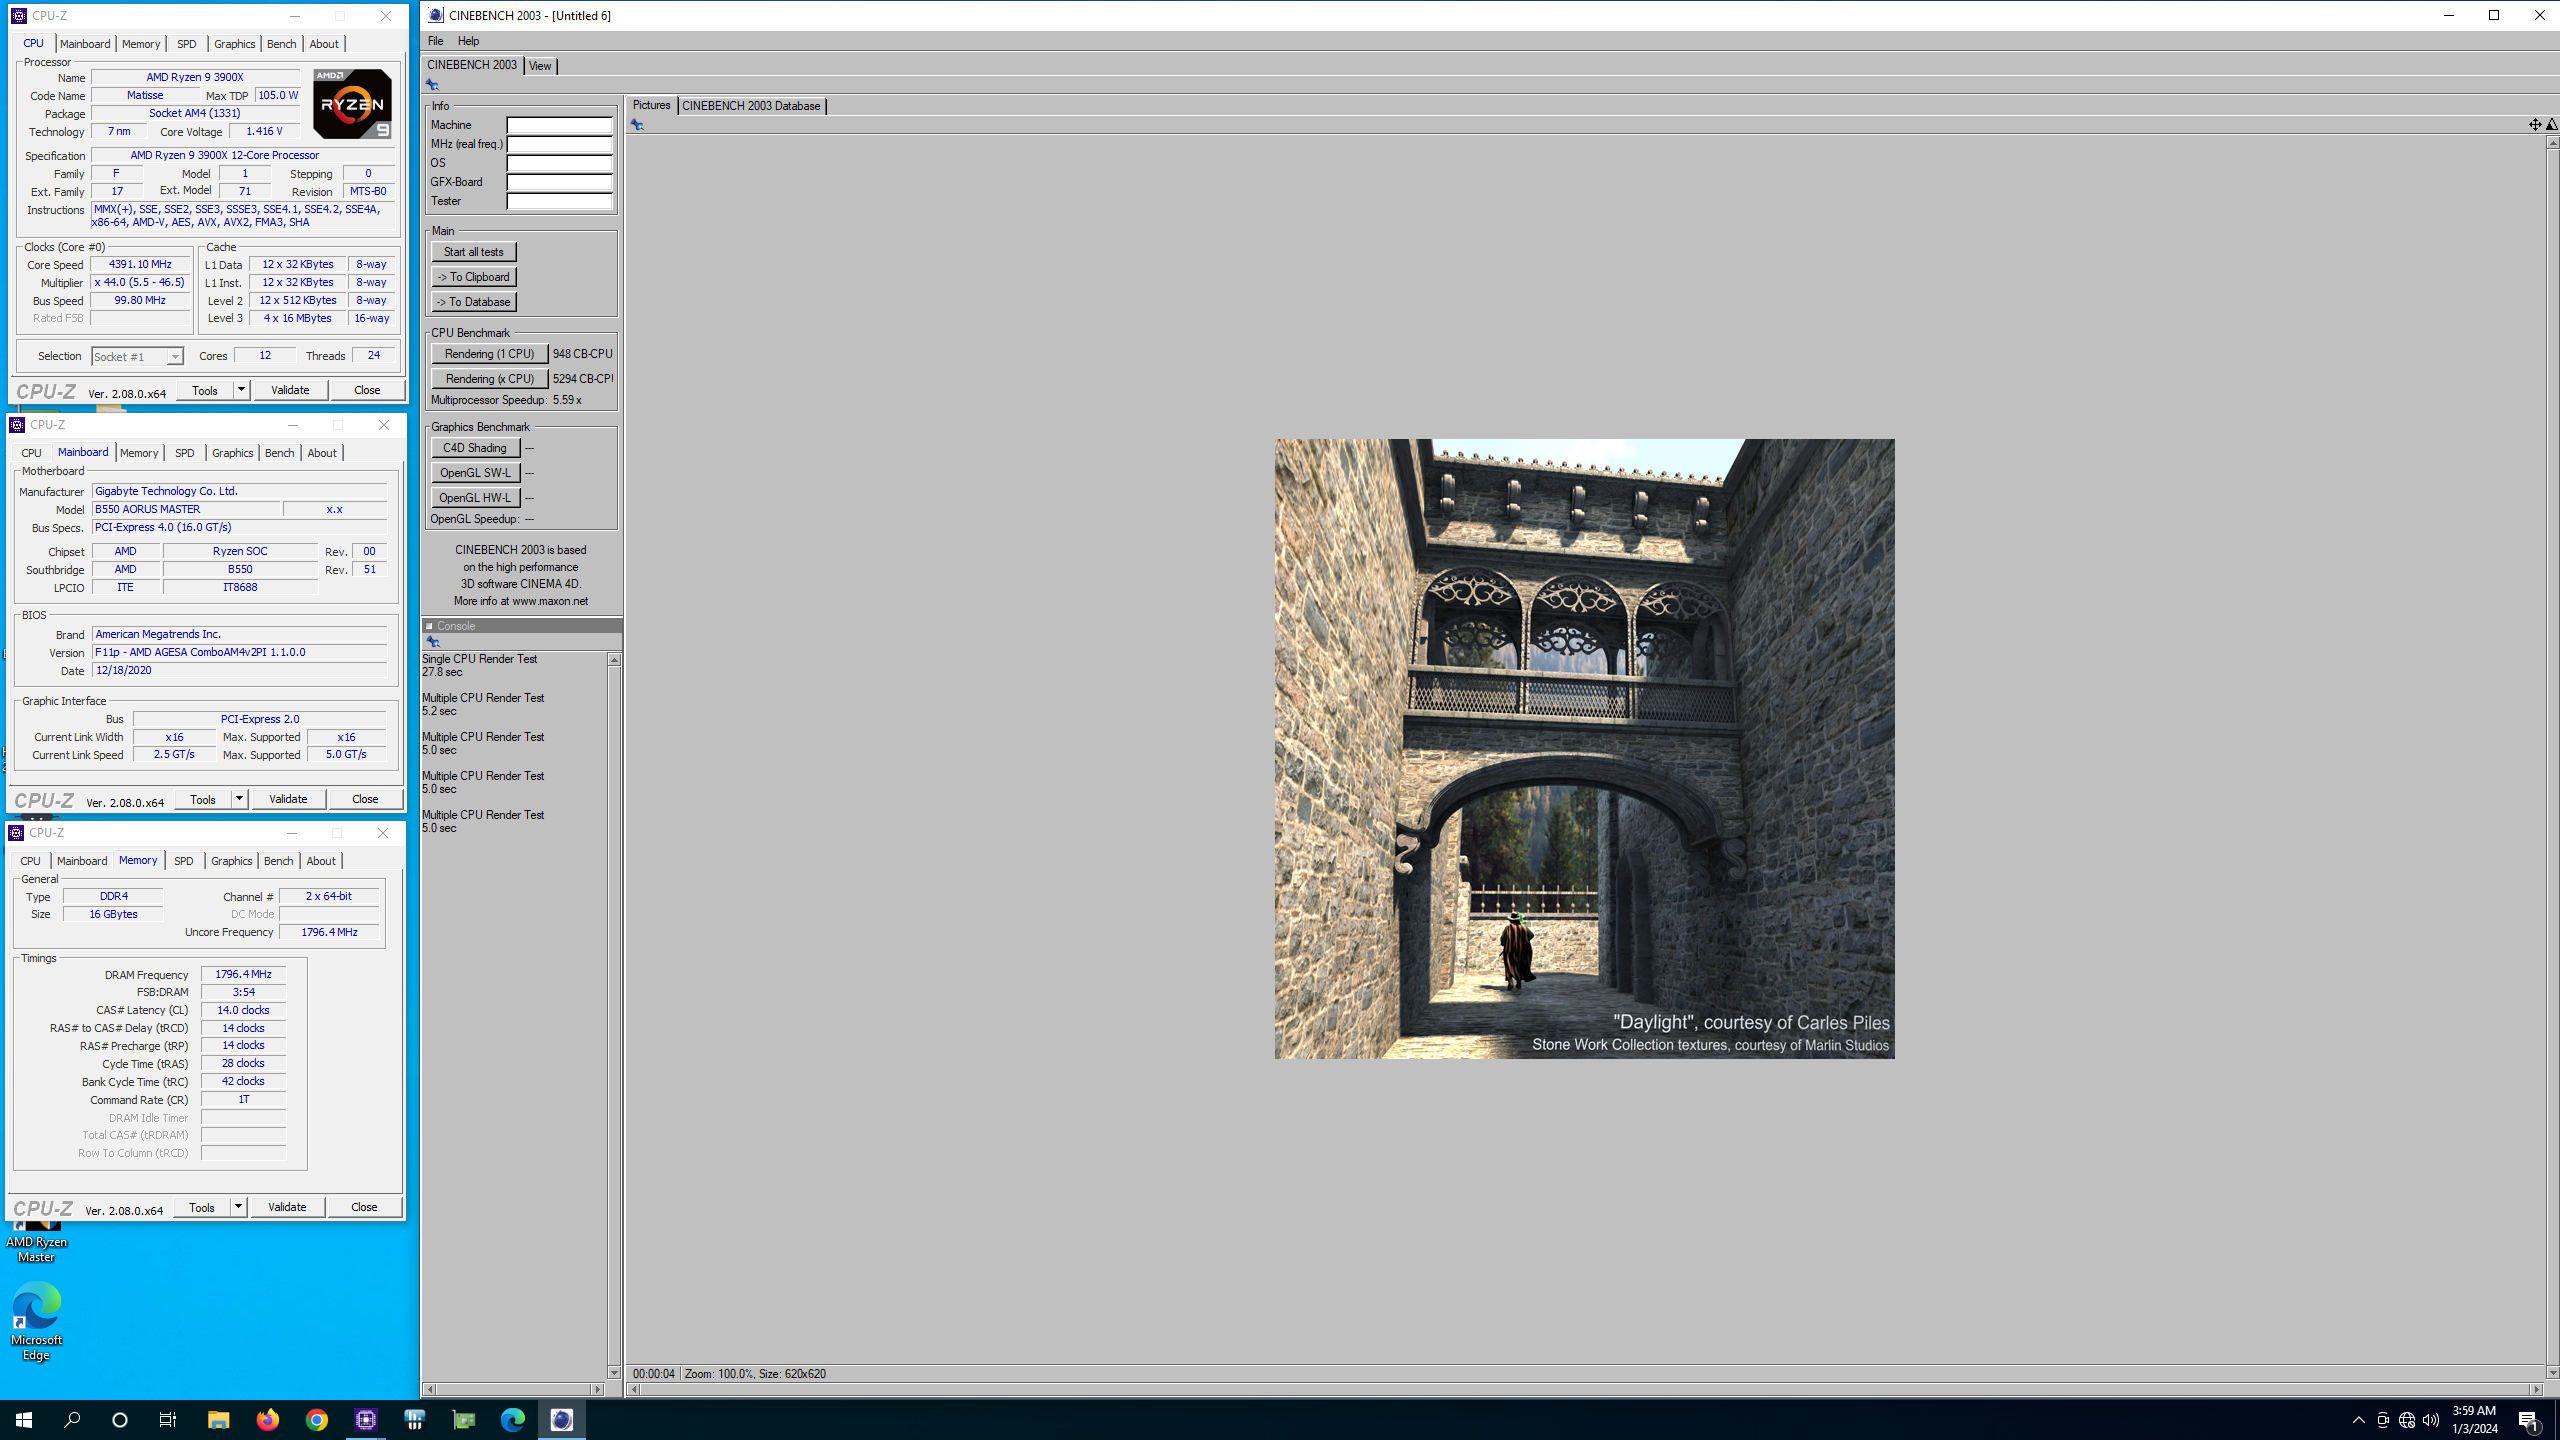Open the SPD tab in the Mainboard CPU-Z window
The height and width of the screenshot is (1440, 2560).
[185, 453]
